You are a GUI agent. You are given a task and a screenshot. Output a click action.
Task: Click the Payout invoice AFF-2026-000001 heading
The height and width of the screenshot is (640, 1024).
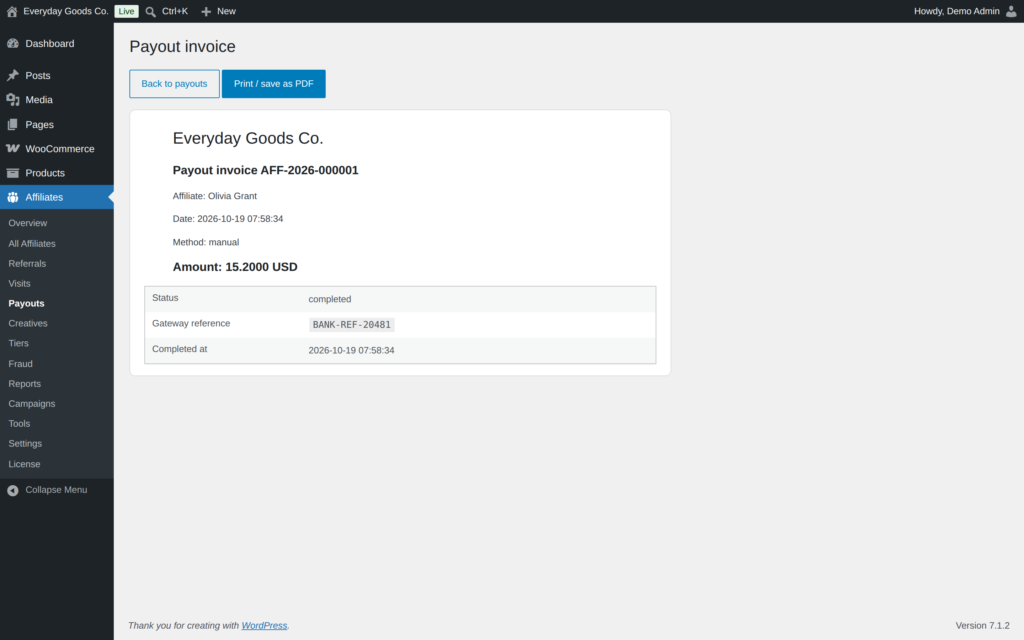265,170
